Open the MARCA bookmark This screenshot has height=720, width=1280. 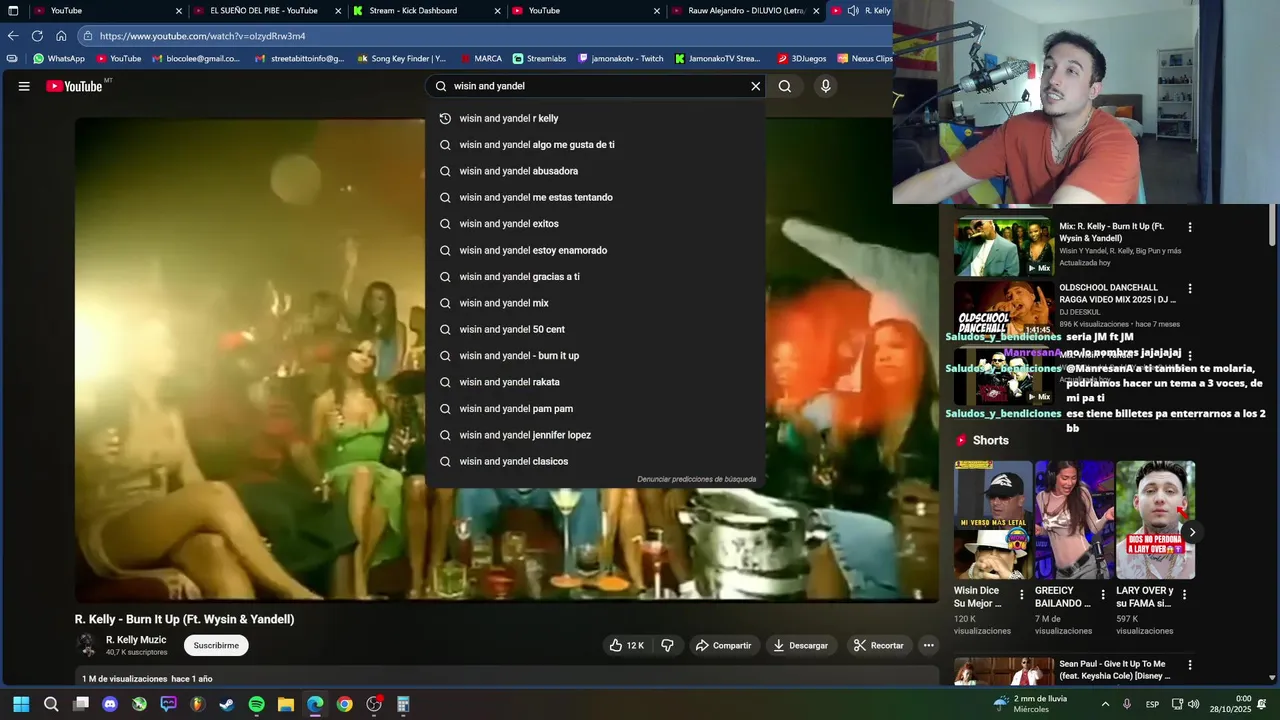click(x=480, y=59)
